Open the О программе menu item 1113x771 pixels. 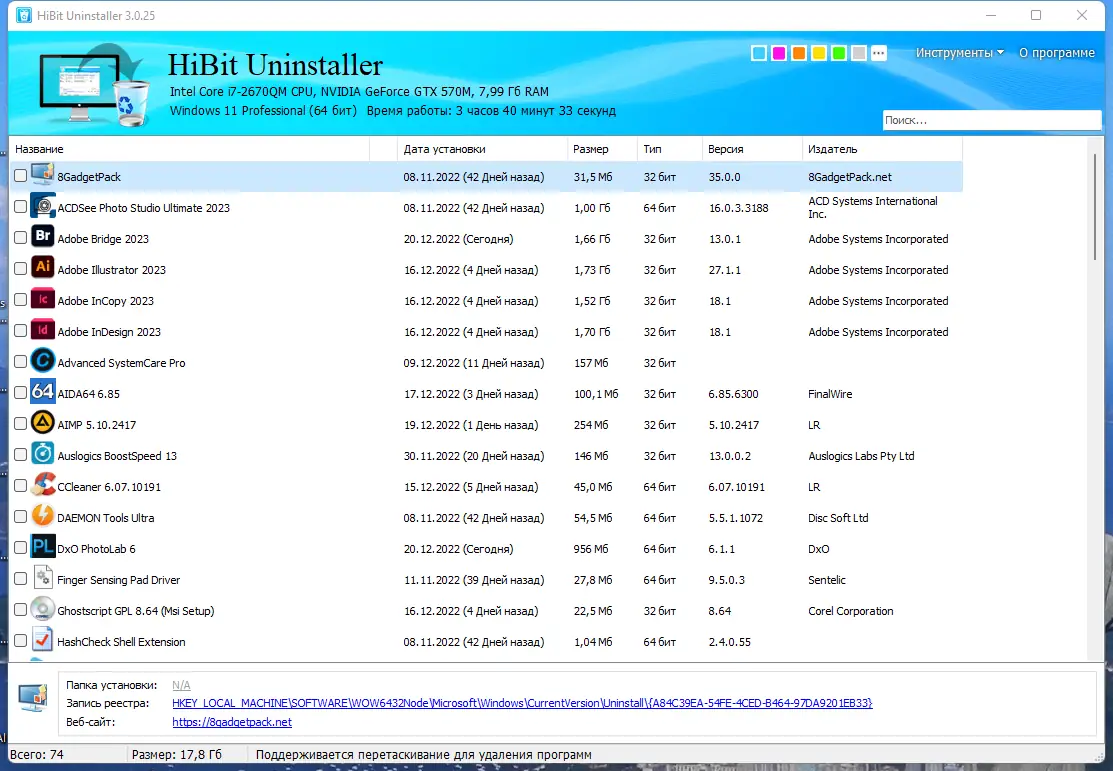tap(1056, 53)
